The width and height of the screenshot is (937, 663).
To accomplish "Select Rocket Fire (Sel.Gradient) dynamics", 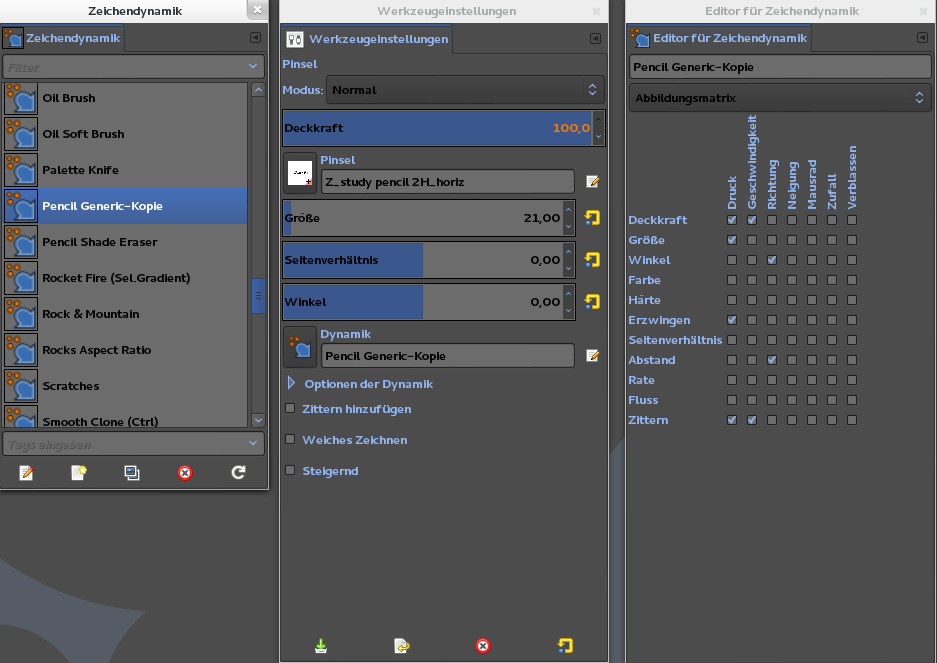I will 125,278.
